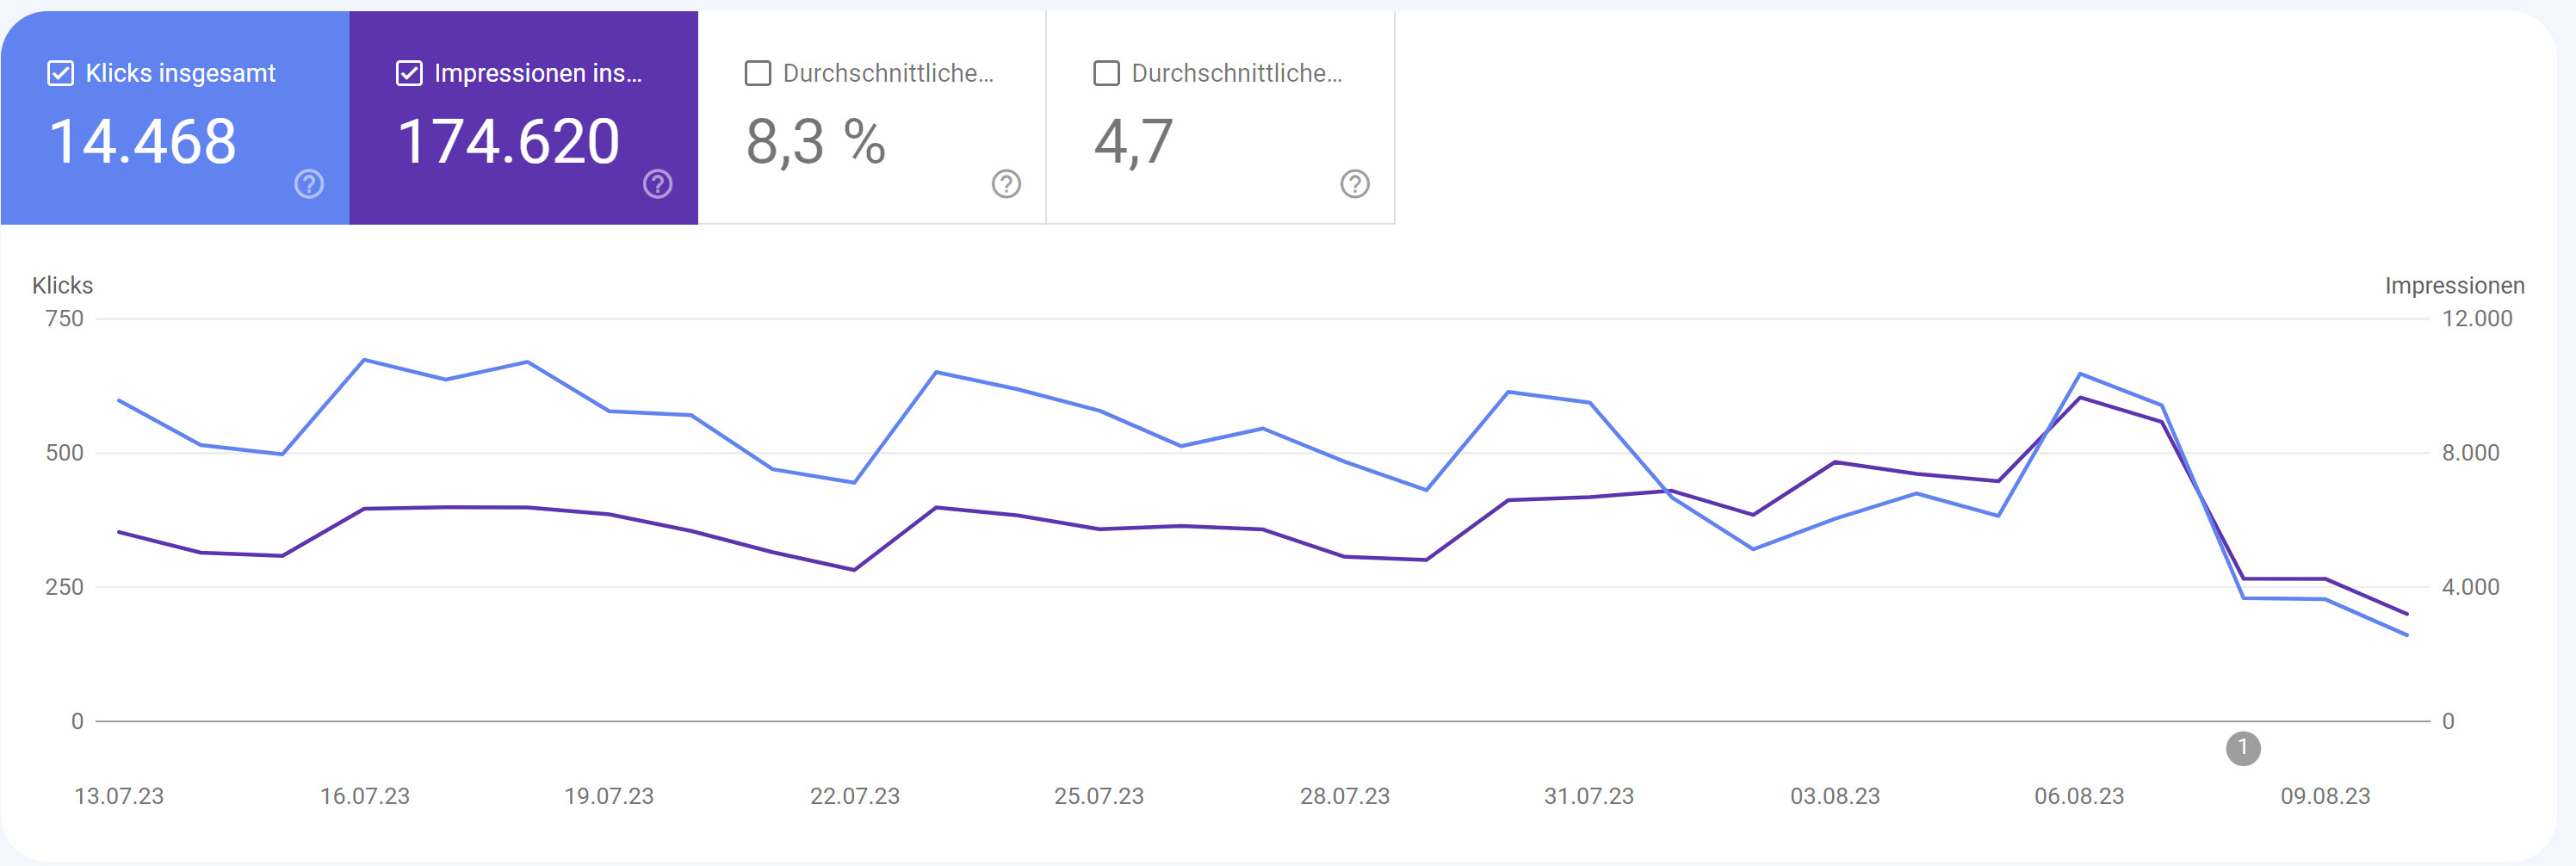The height and width of the screenshot is (866, 2576).
Task: Disable the Impressionen insgesamt checkbox
Action: (409, 72)
